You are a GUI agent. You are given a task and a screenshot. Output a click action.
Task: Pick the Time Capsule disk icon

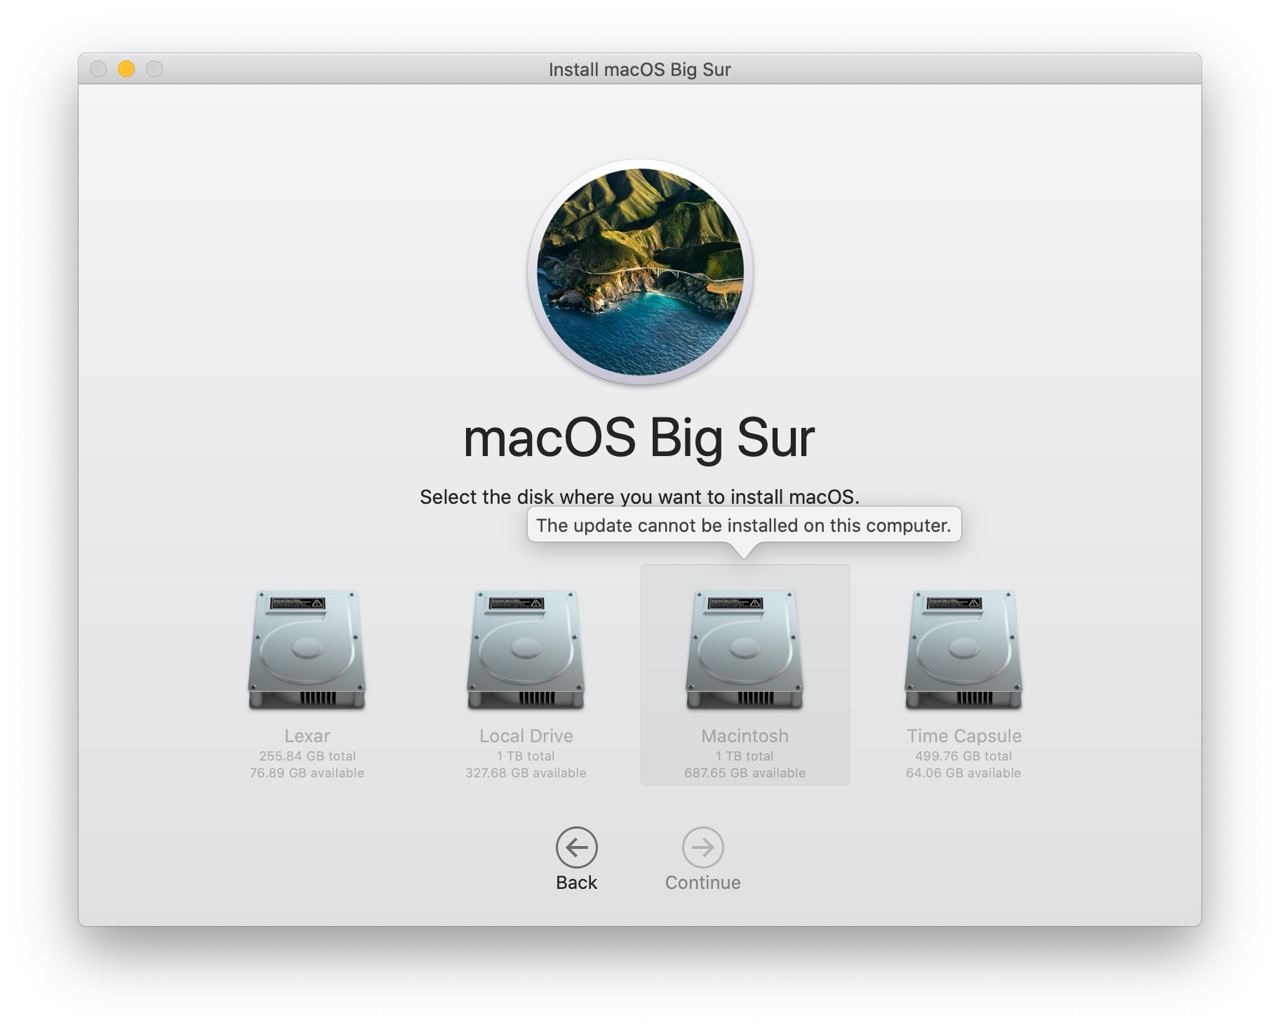(963, 650)
